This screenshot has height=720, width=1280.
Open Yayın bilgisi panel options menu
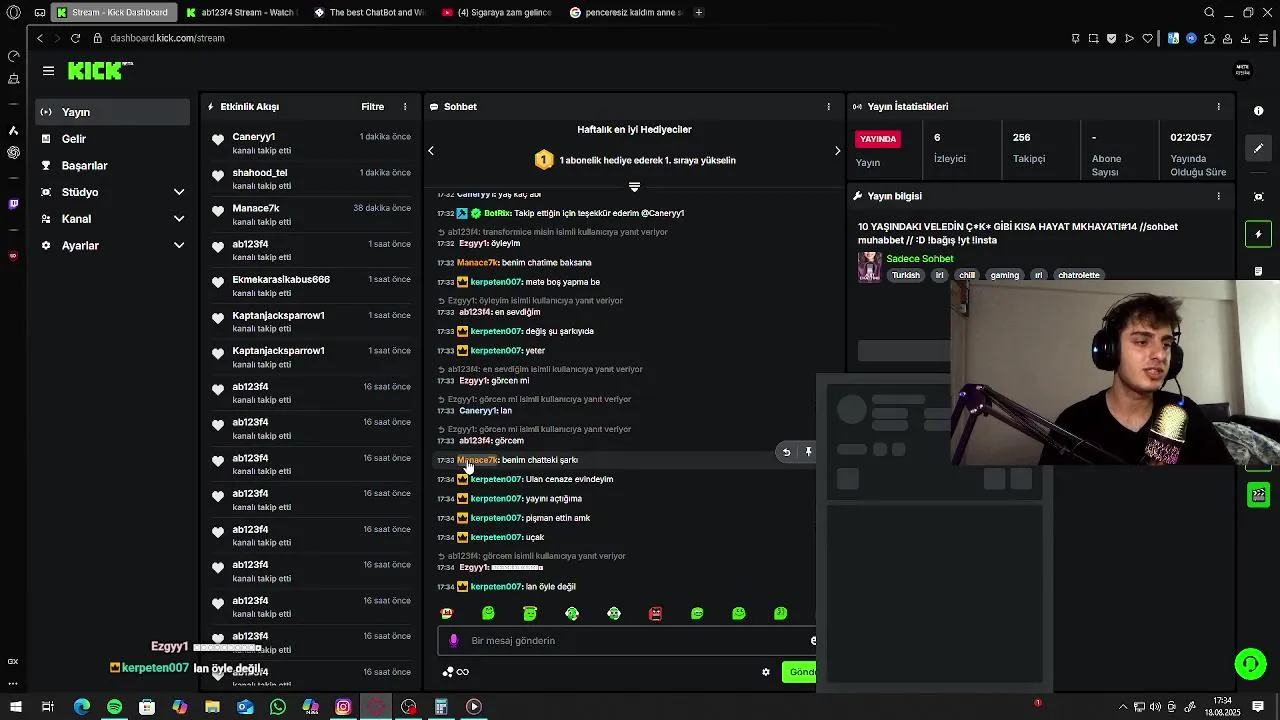(x=1218, y=196)
